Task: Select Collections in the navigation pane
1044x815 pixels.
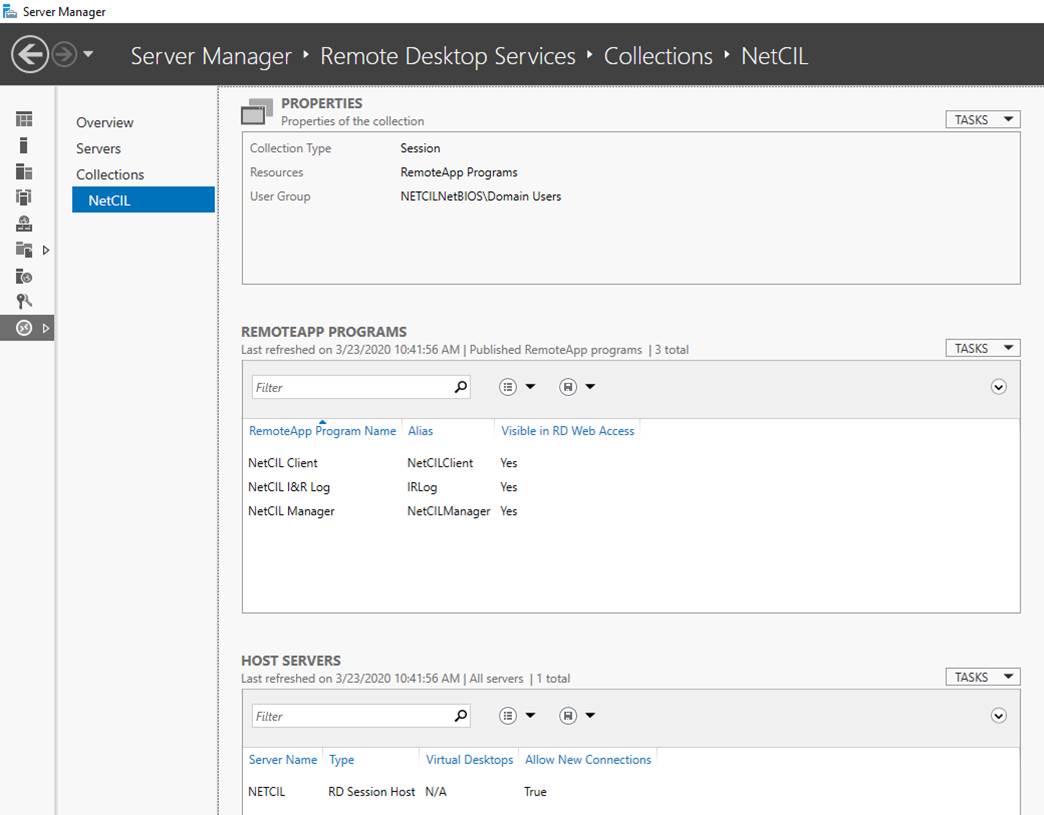Action: [110, 175]
